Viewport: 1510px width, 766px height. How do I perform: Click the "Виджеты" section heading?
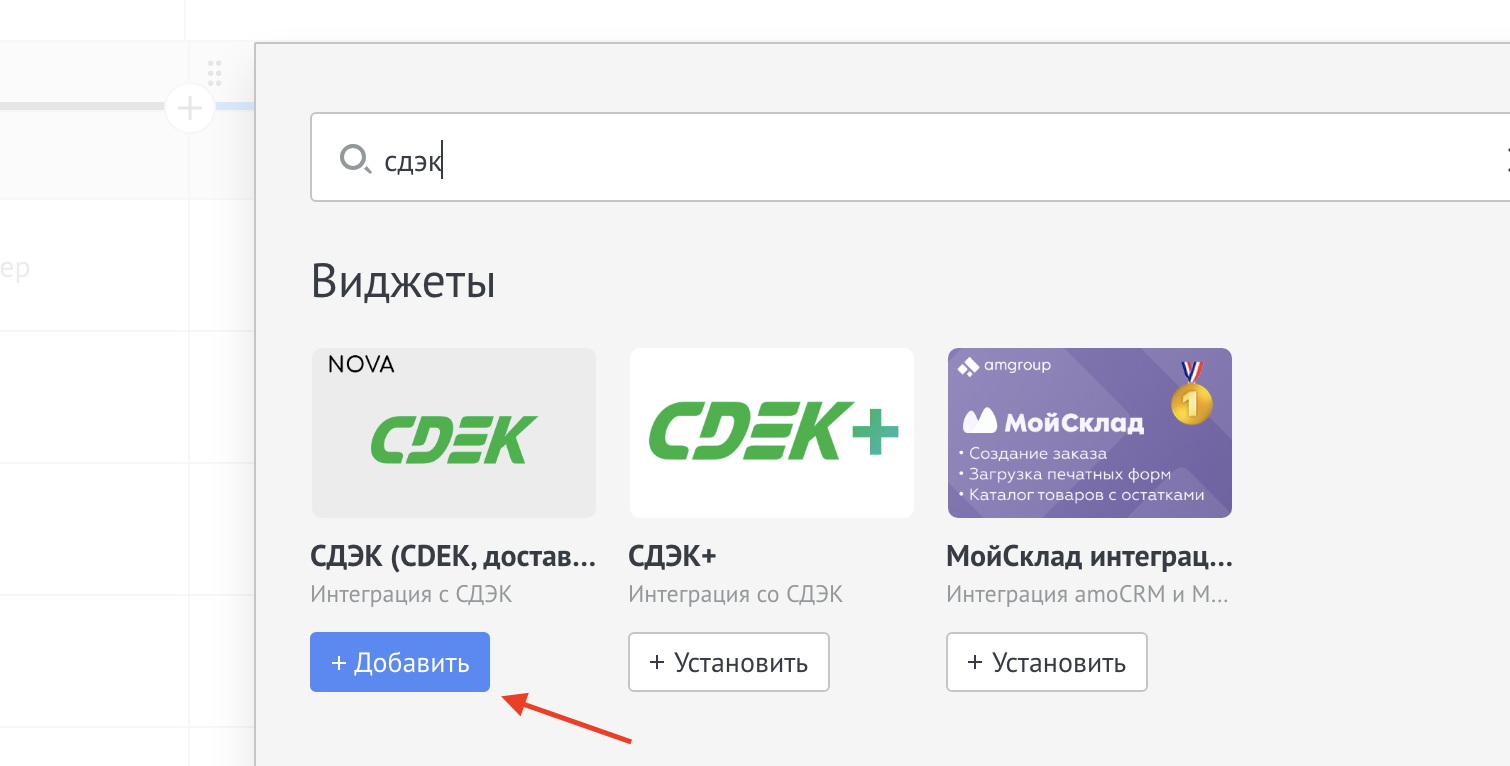click(x=403, y=282)
